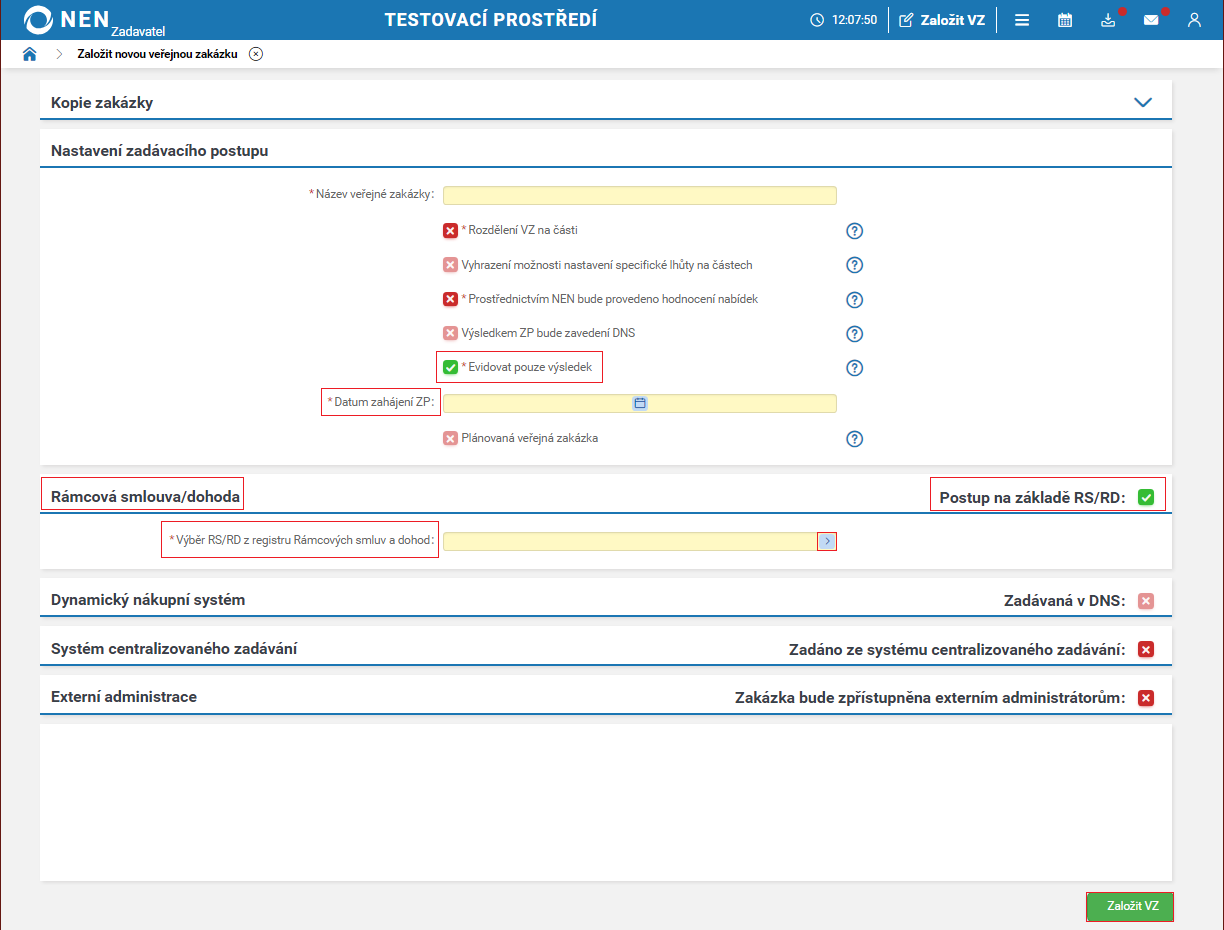Open the calendar icon in top bar

[x=1065, y=20]
